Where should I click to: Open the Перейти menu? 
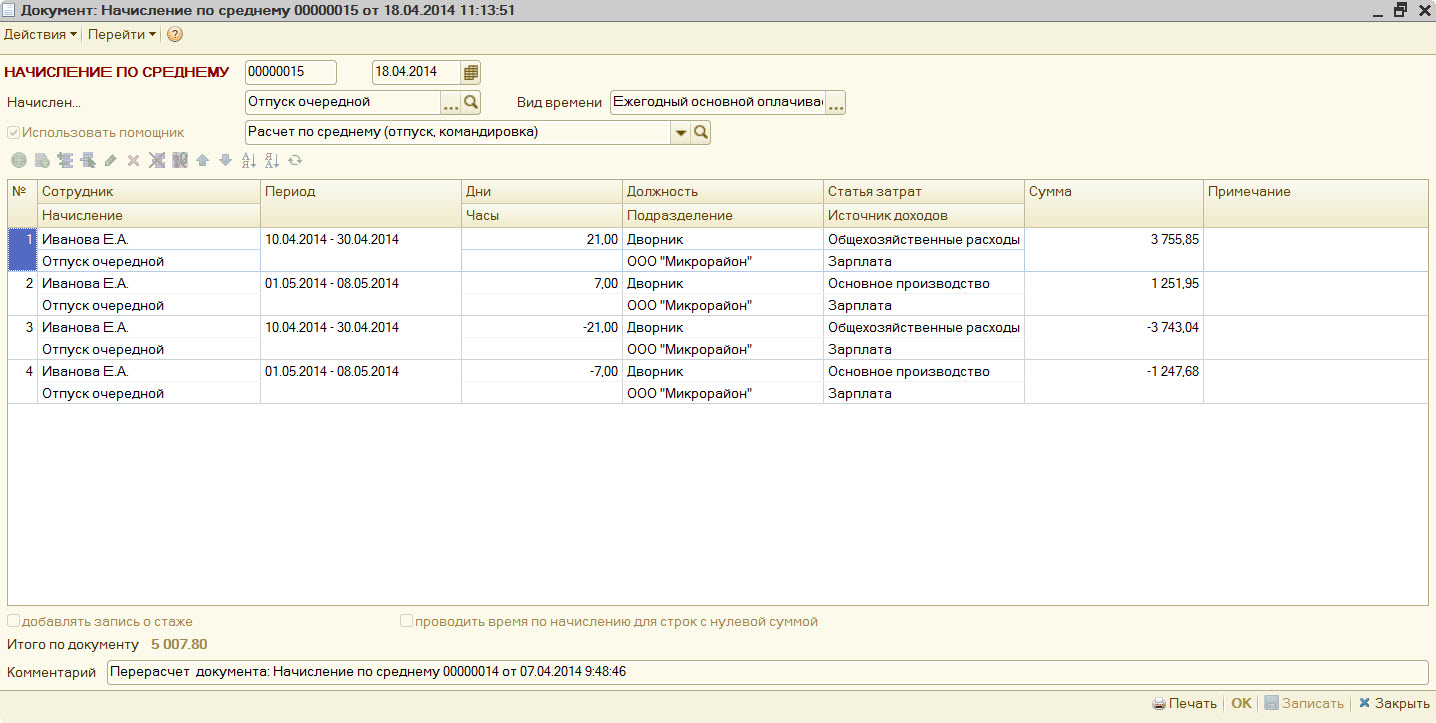click(121, 34)
